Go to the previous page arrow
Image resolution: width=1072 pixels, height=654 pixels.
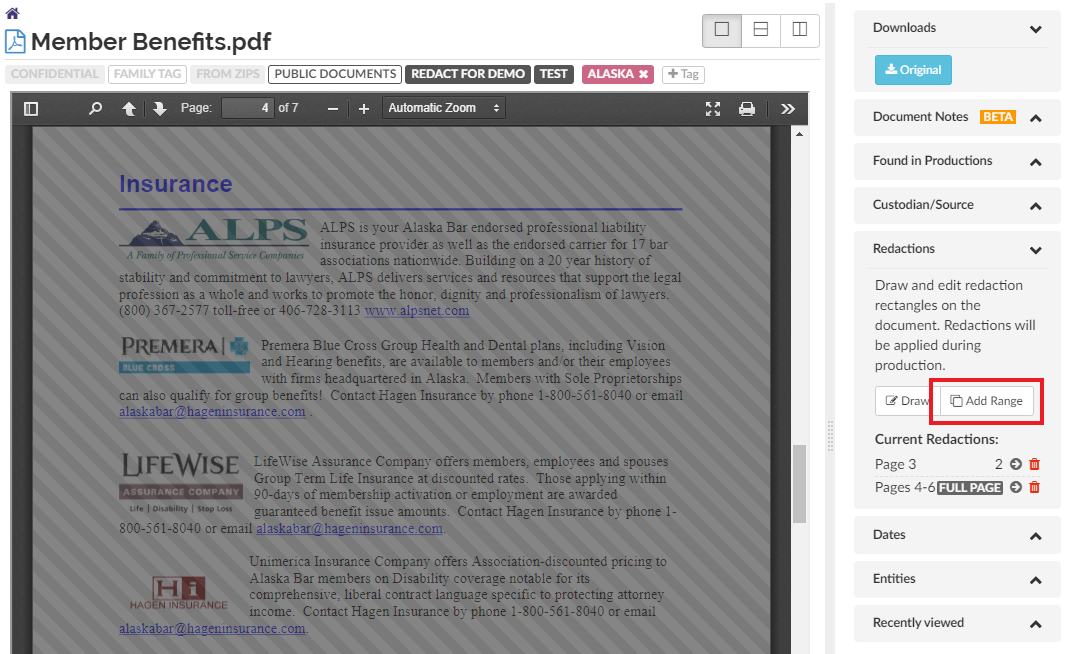[x=129, y=109]
